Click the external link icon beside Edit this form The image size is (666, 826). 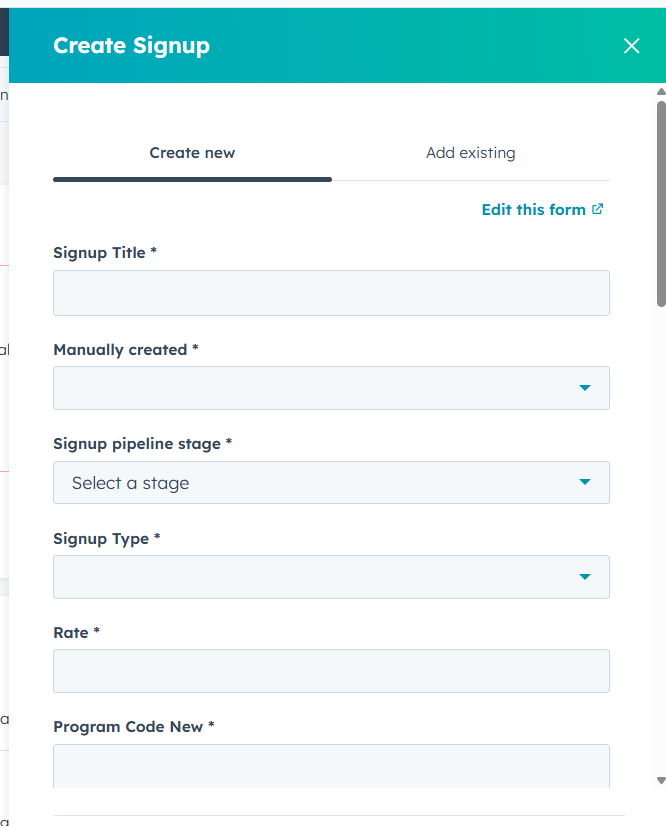(x=598, y=209)
